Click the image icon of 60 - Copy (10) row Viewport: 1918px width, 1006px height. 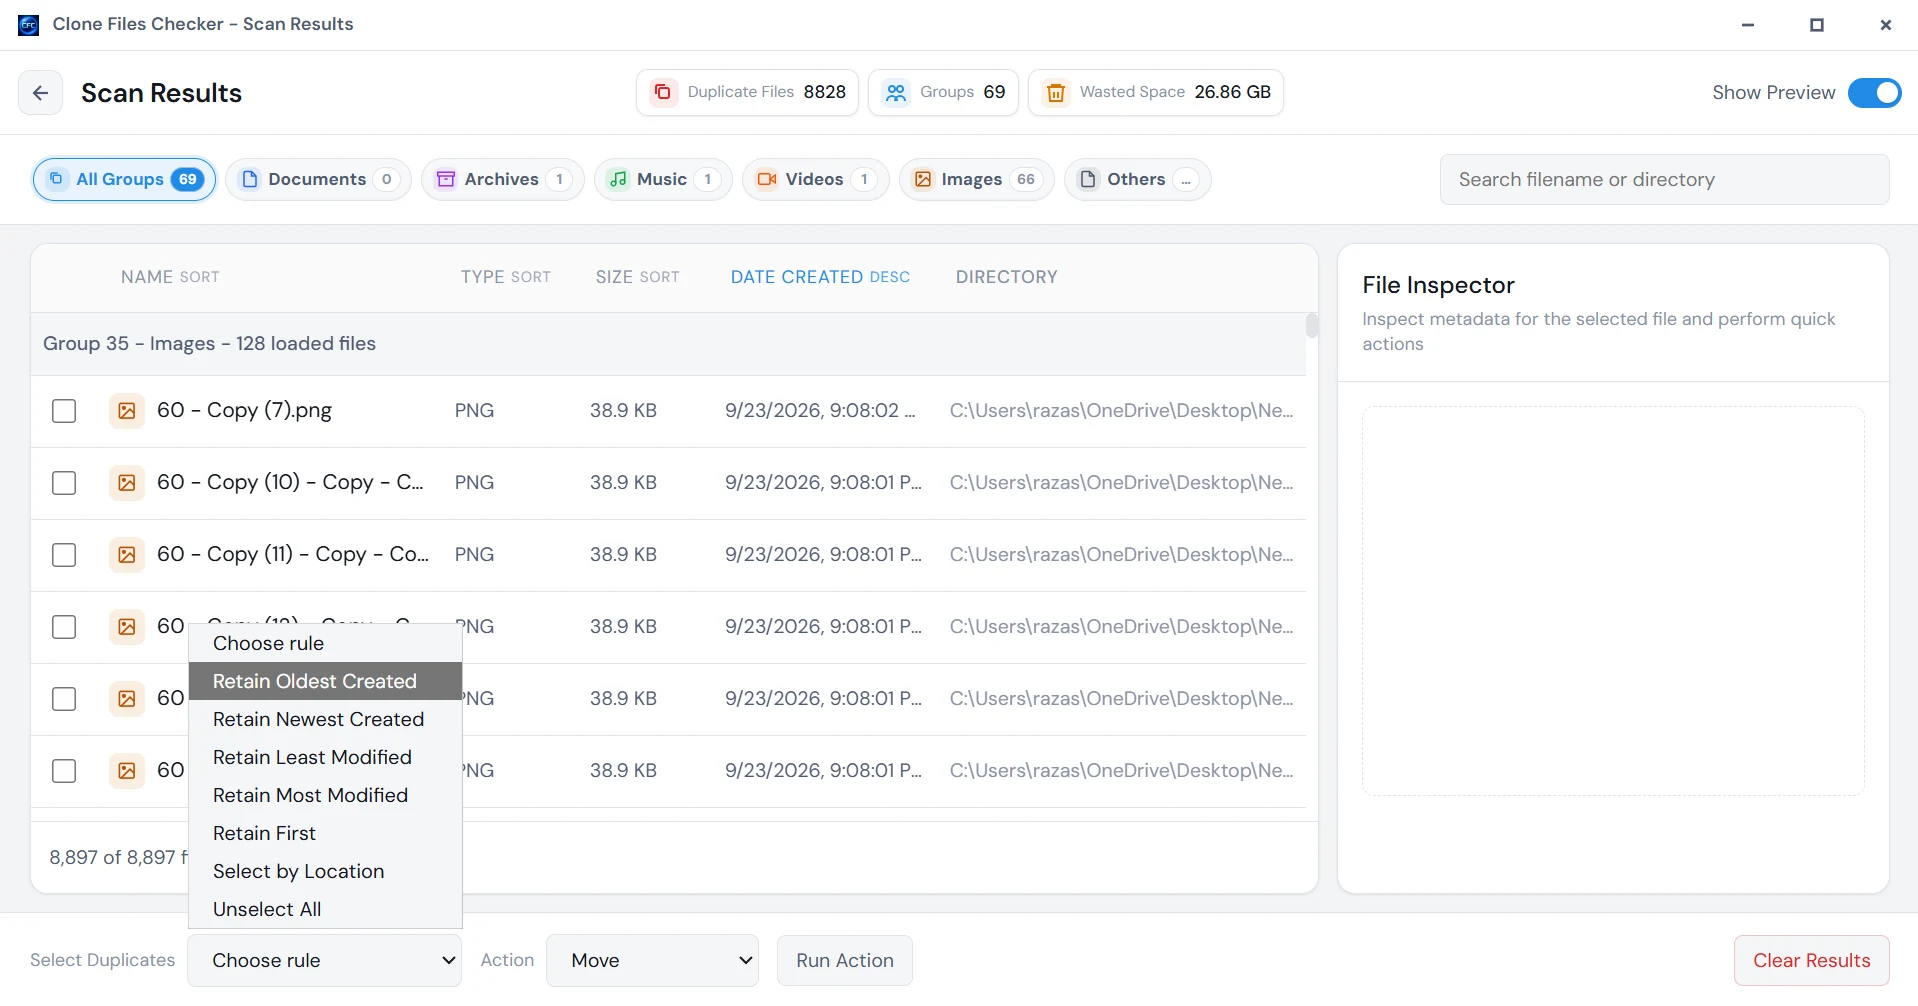tap(127, 482)
